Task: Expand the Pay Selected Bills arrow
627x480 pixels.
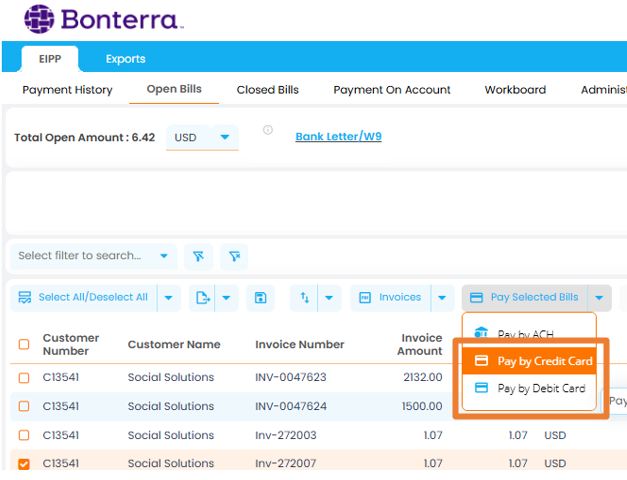Action: [x=599, y=298]
